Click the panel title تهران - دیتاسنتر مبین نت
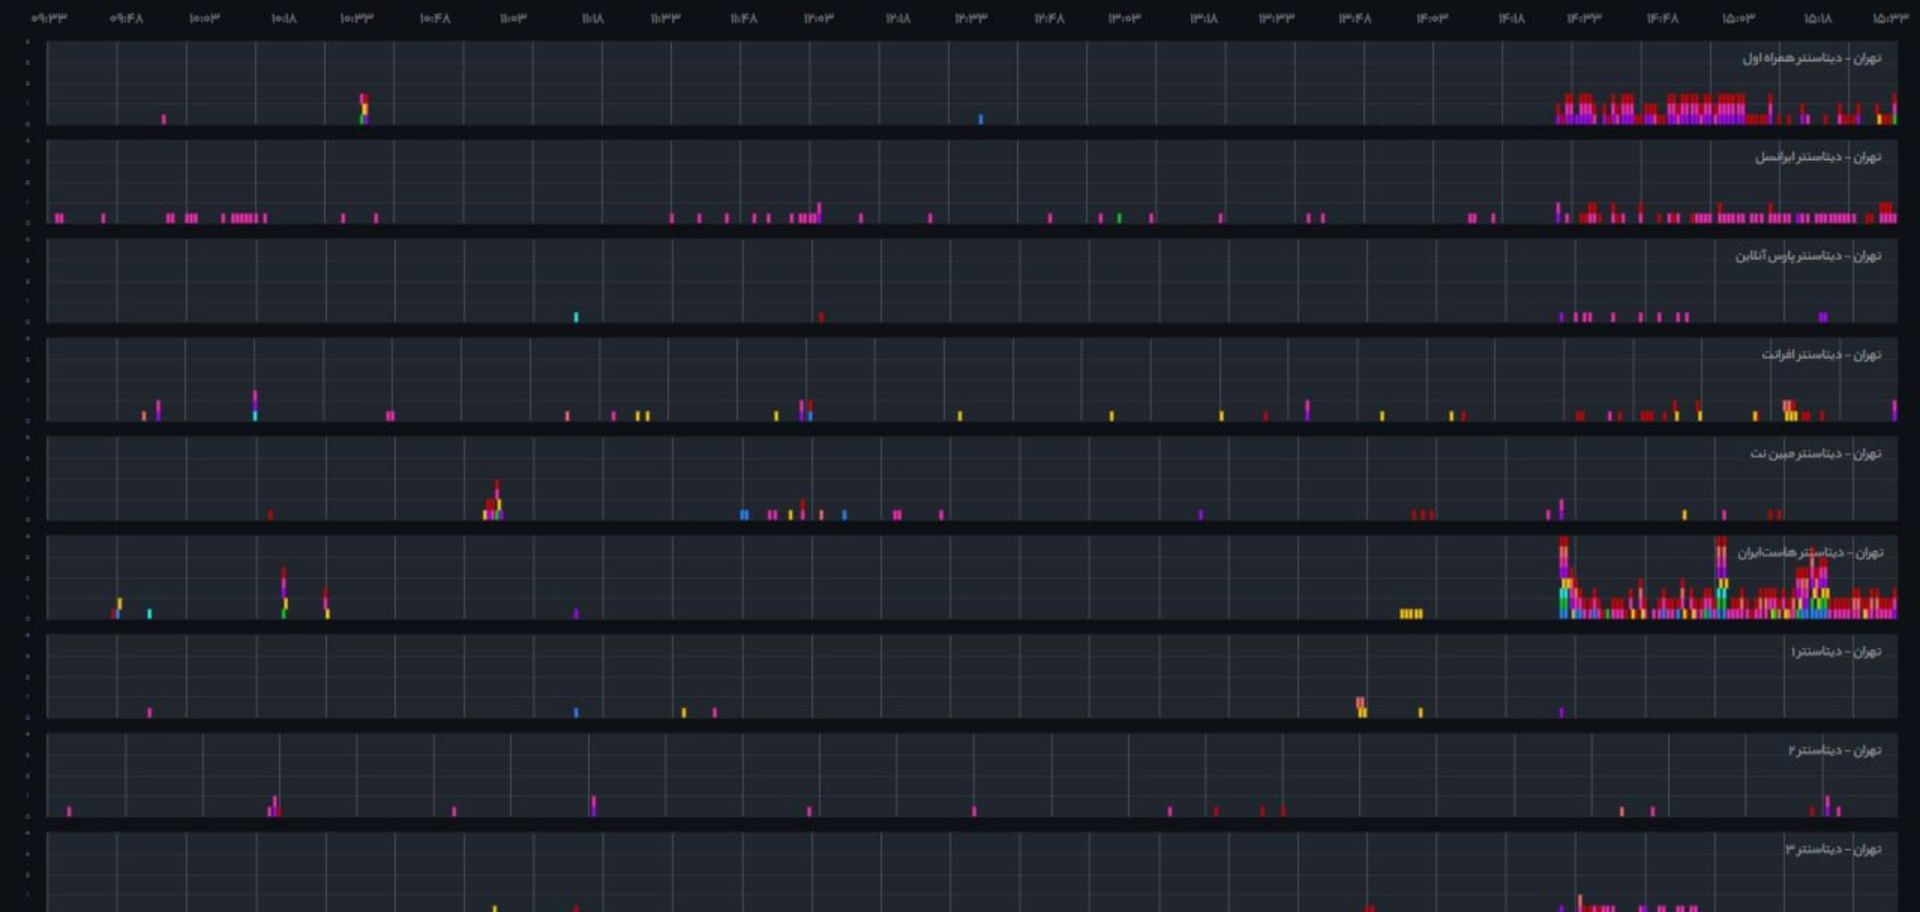This screenshot has width=1920, height=912. click(1815, 454)
